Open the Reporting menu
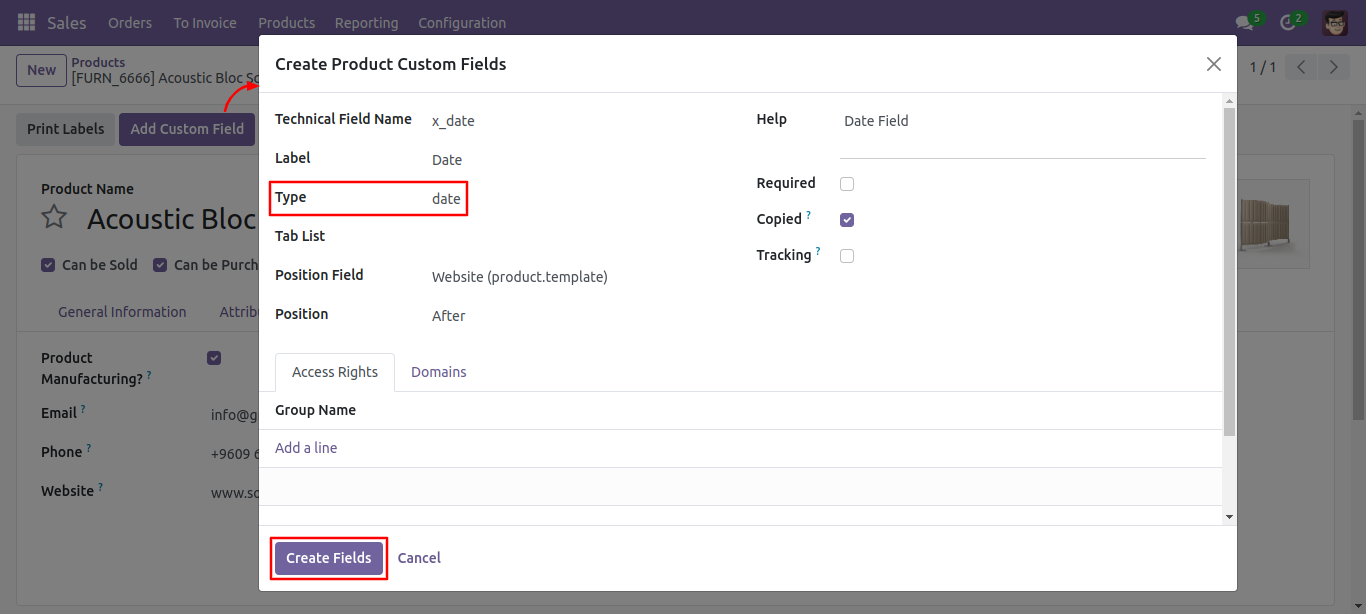 point(366,22)
